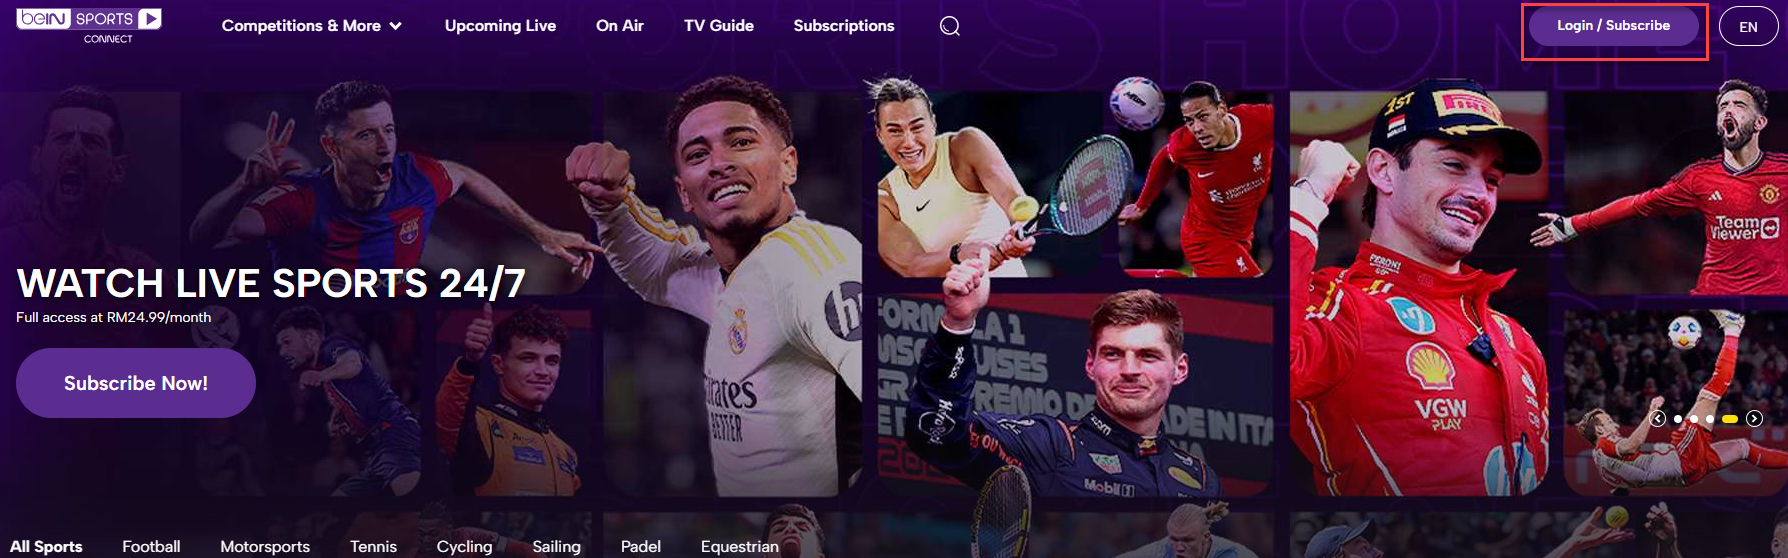Open the Upcoming Live menu
Screen dimensions: 1788x558
[x=500, y=26]
